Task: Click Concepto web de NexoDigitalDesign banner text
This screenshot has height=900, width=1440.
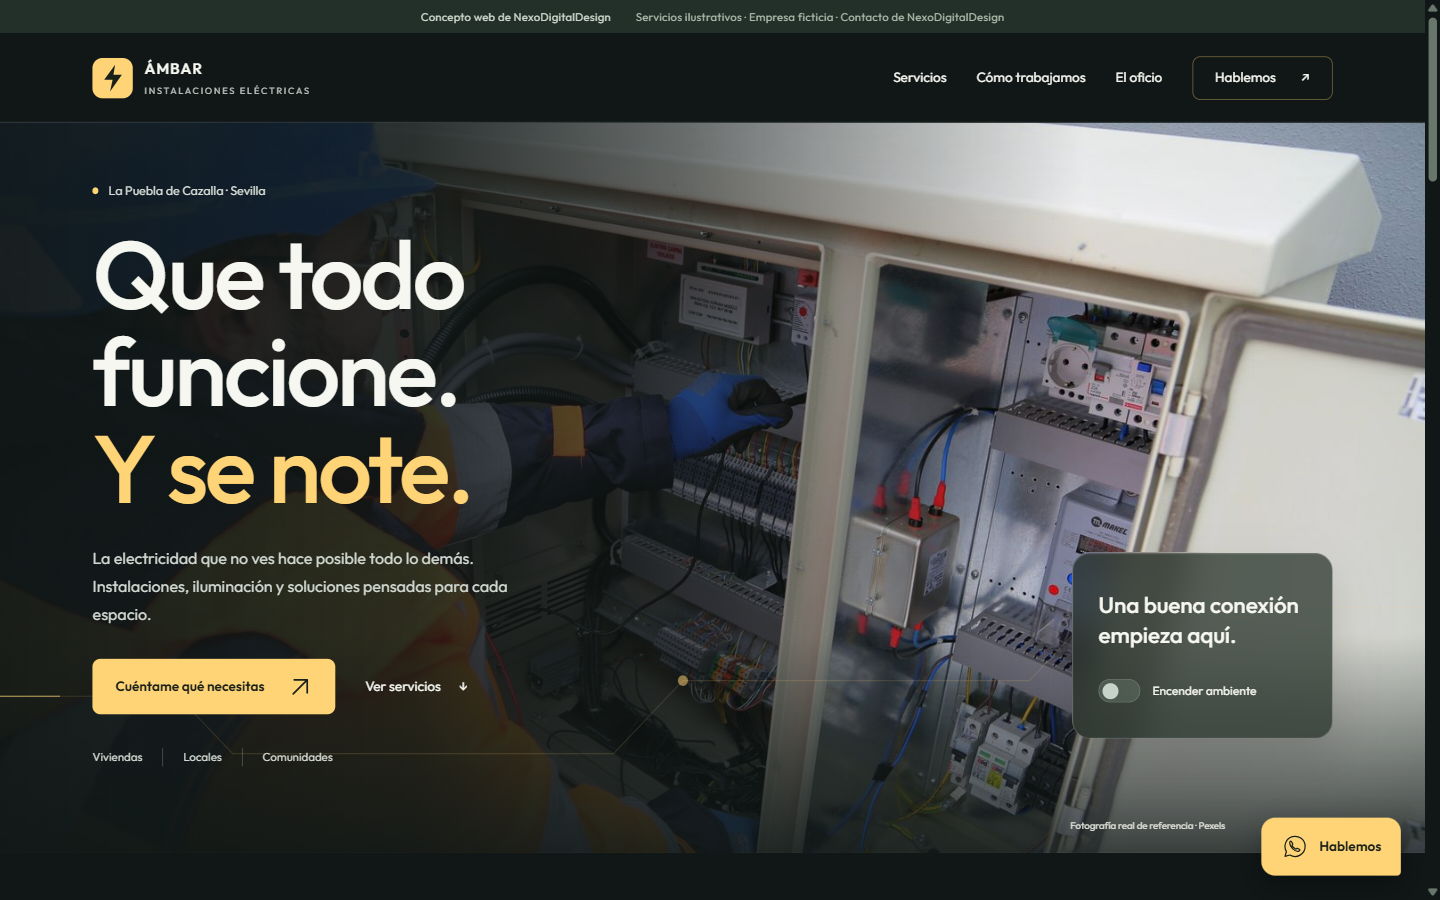Action: tap(515, 17)
